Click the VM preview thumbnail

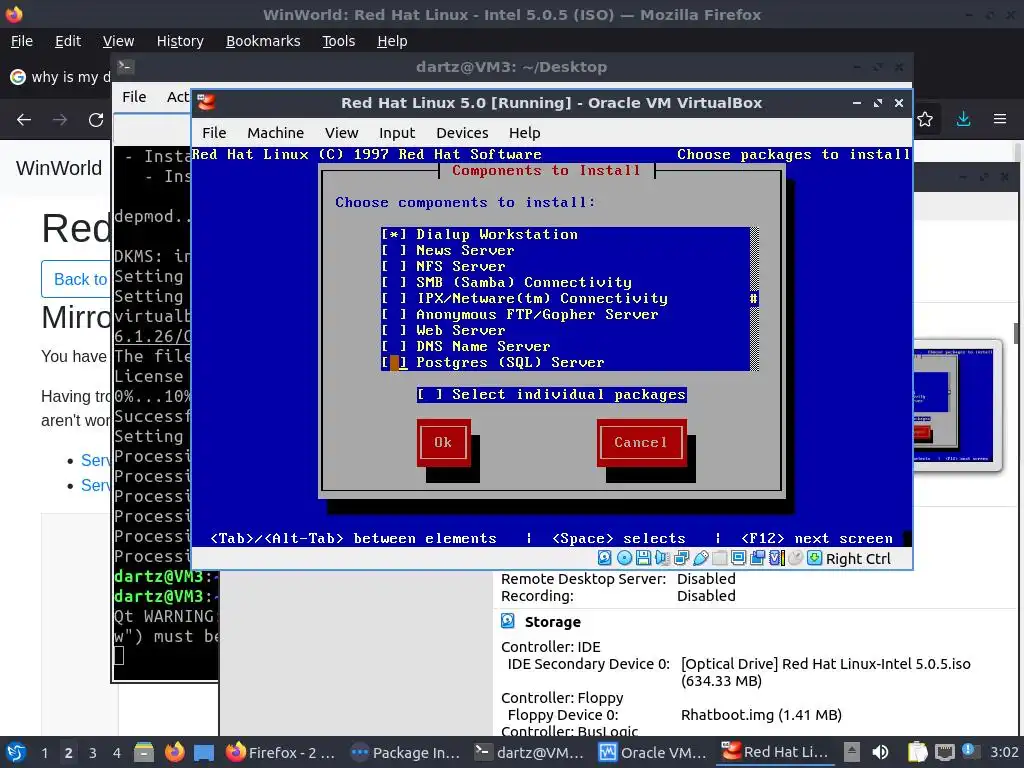point(954,405)
